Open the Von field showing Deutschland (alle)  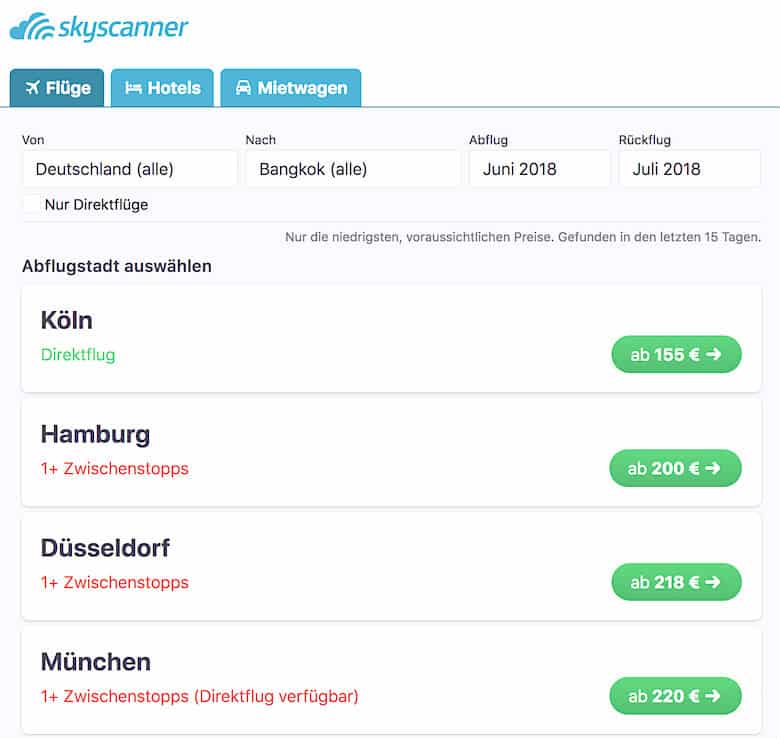click(x=129, y=169)
